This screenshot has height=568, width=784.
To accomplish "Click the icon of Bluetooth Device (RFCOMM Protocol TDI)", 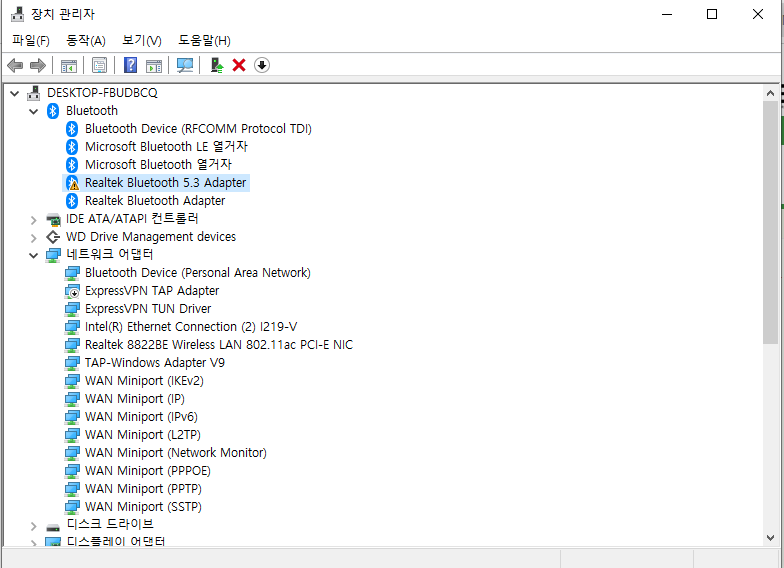I will click(x=72, y=129).
